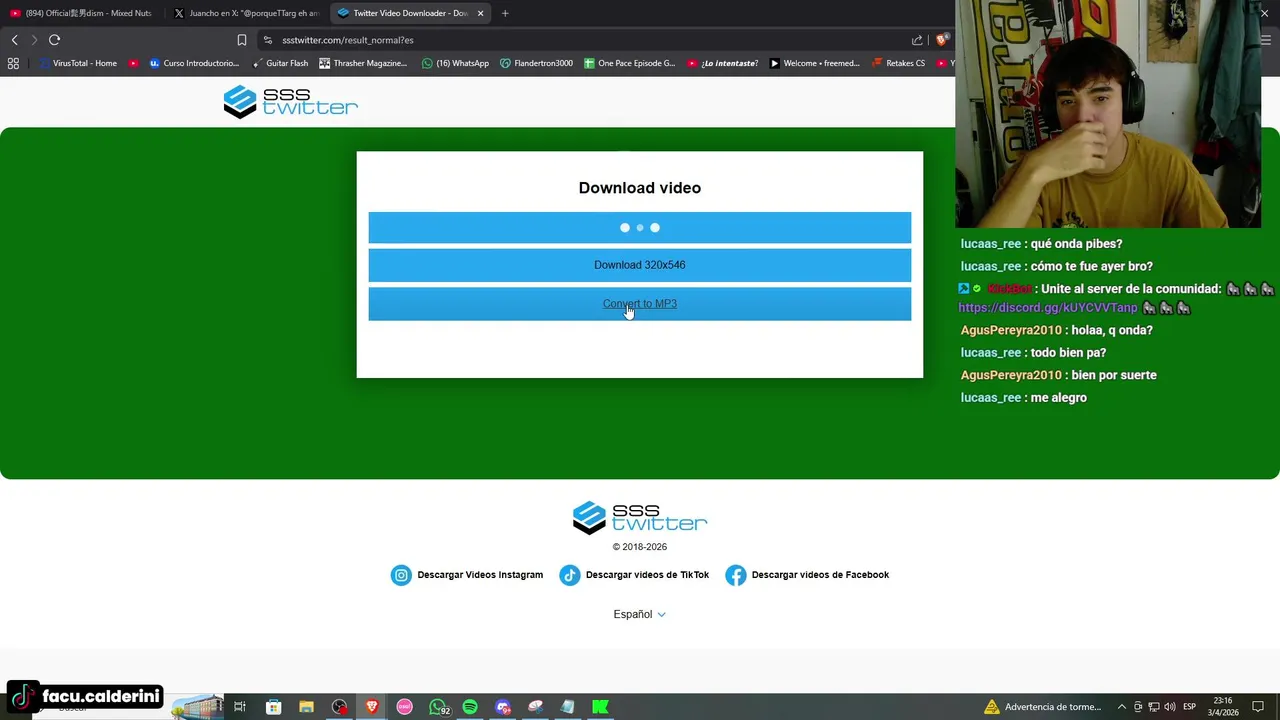Screen dimensions: 1280x720
Task: Open the Thrasher Magazine bookmark
Action: (363, 63)
